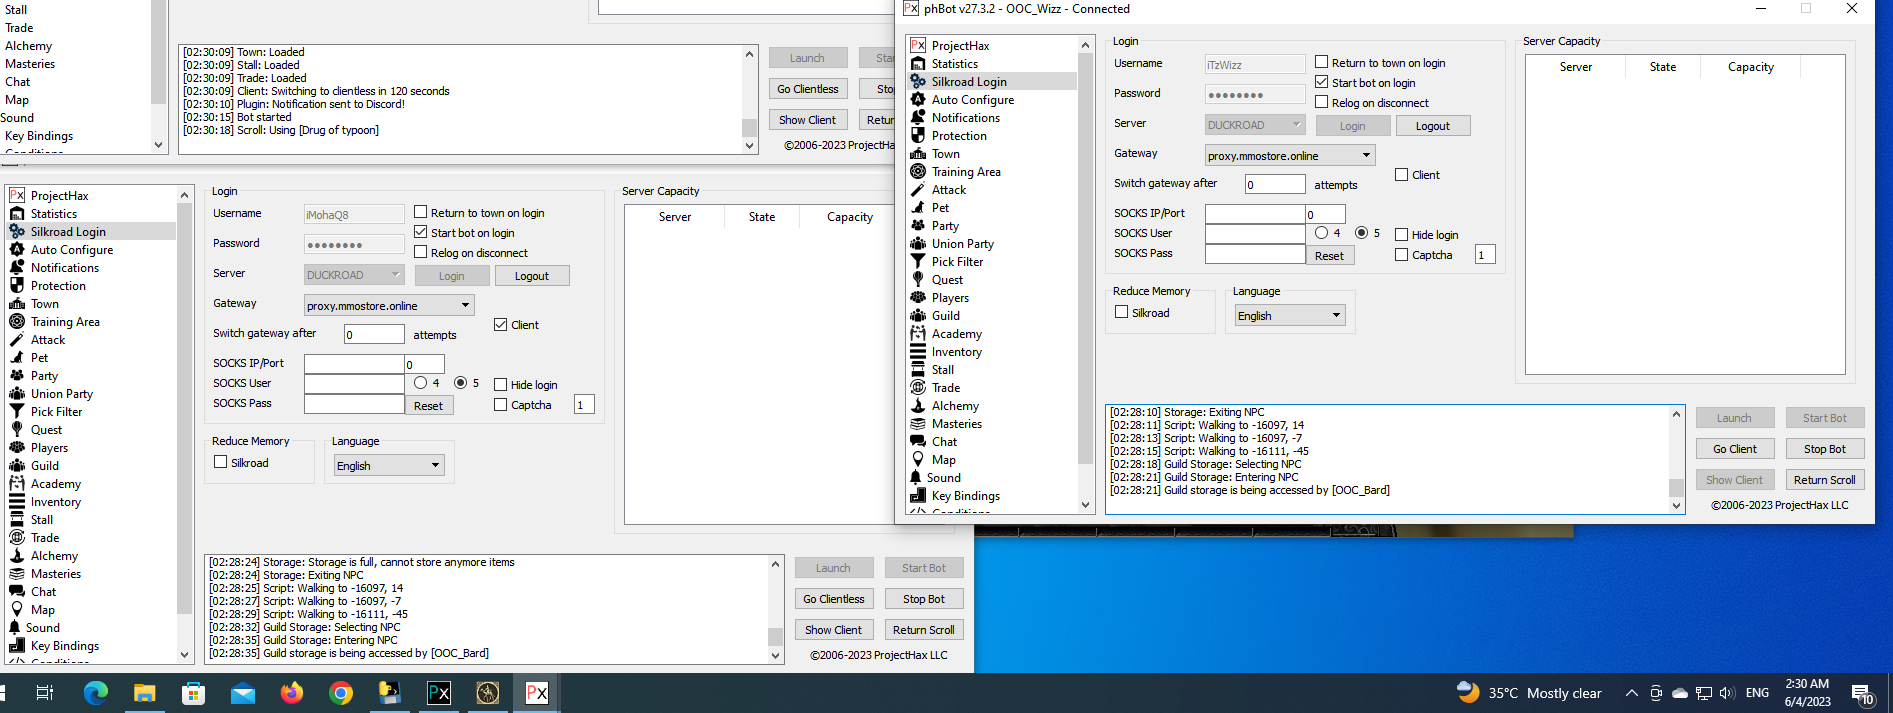Screen dimensions: 1893x713
Task: Click the Alchemy flask icon in iMohaQ8 window
Action: [17, 555]
